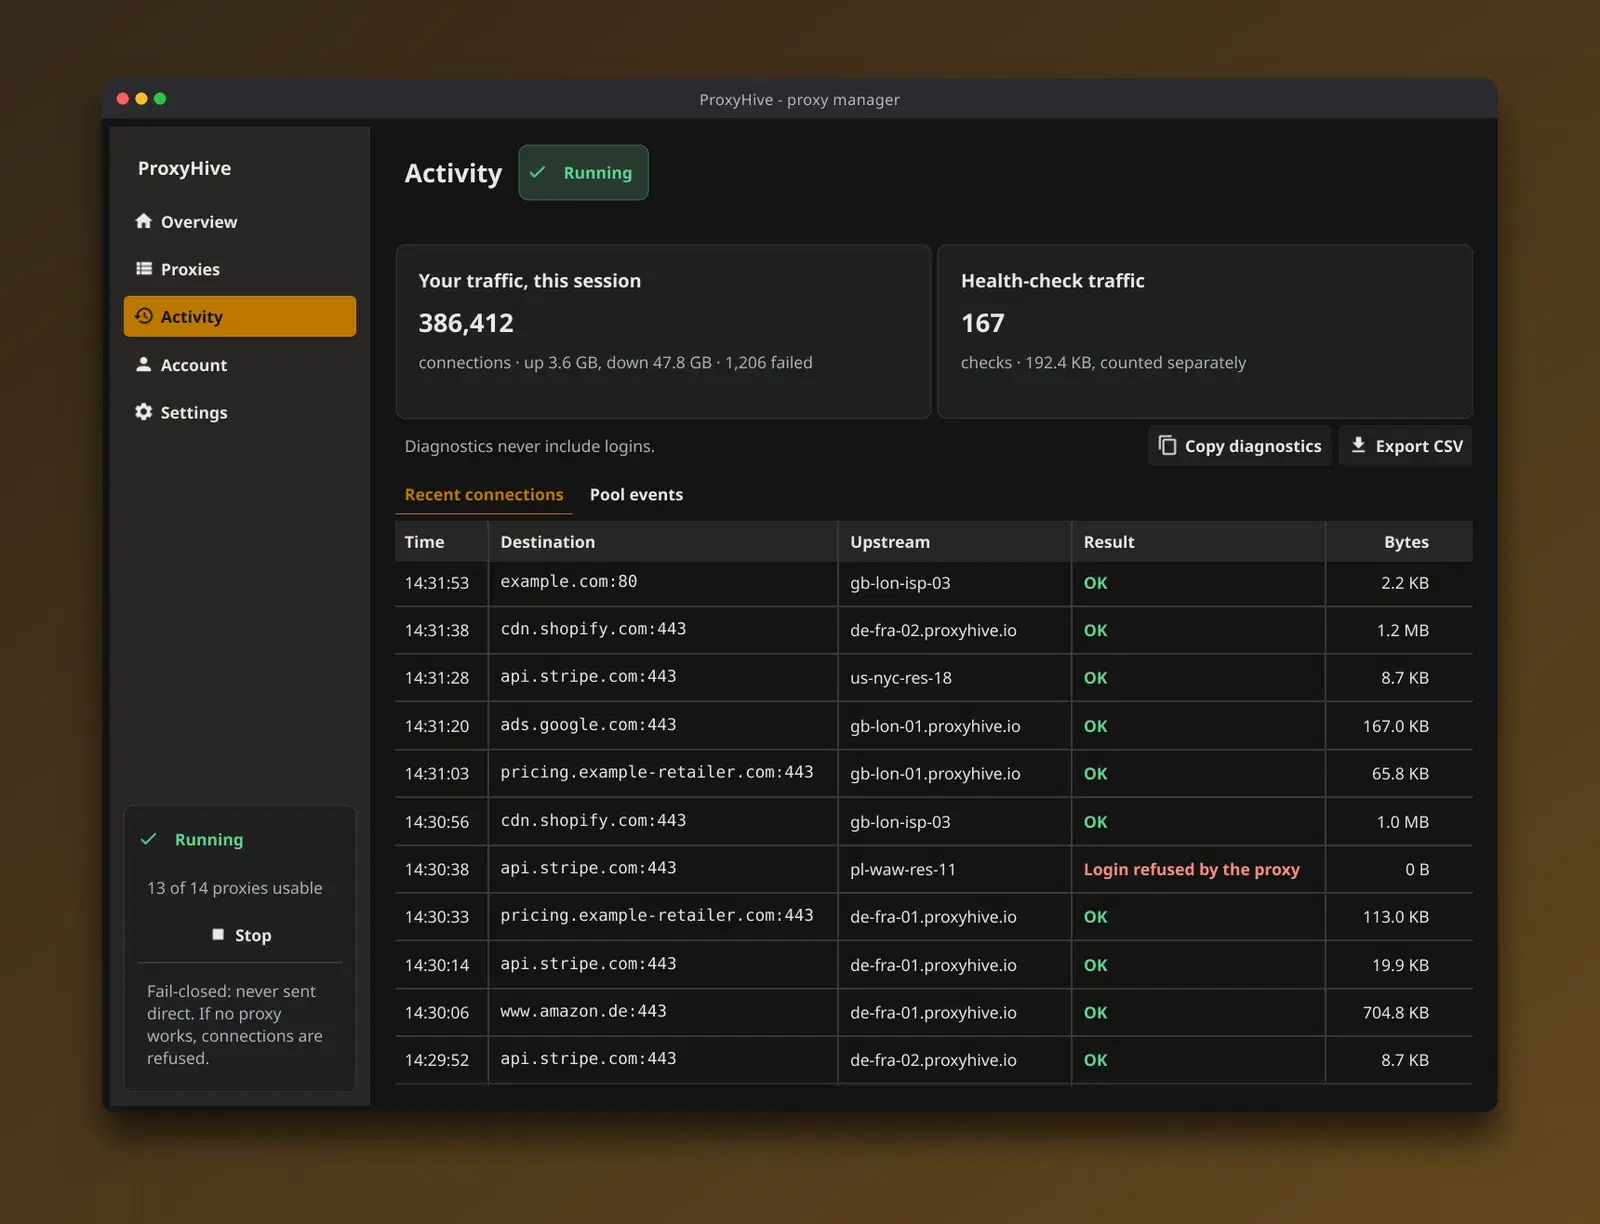
Task: Click the copy icon in Copy diagnostics
Action: (1167, 445)
